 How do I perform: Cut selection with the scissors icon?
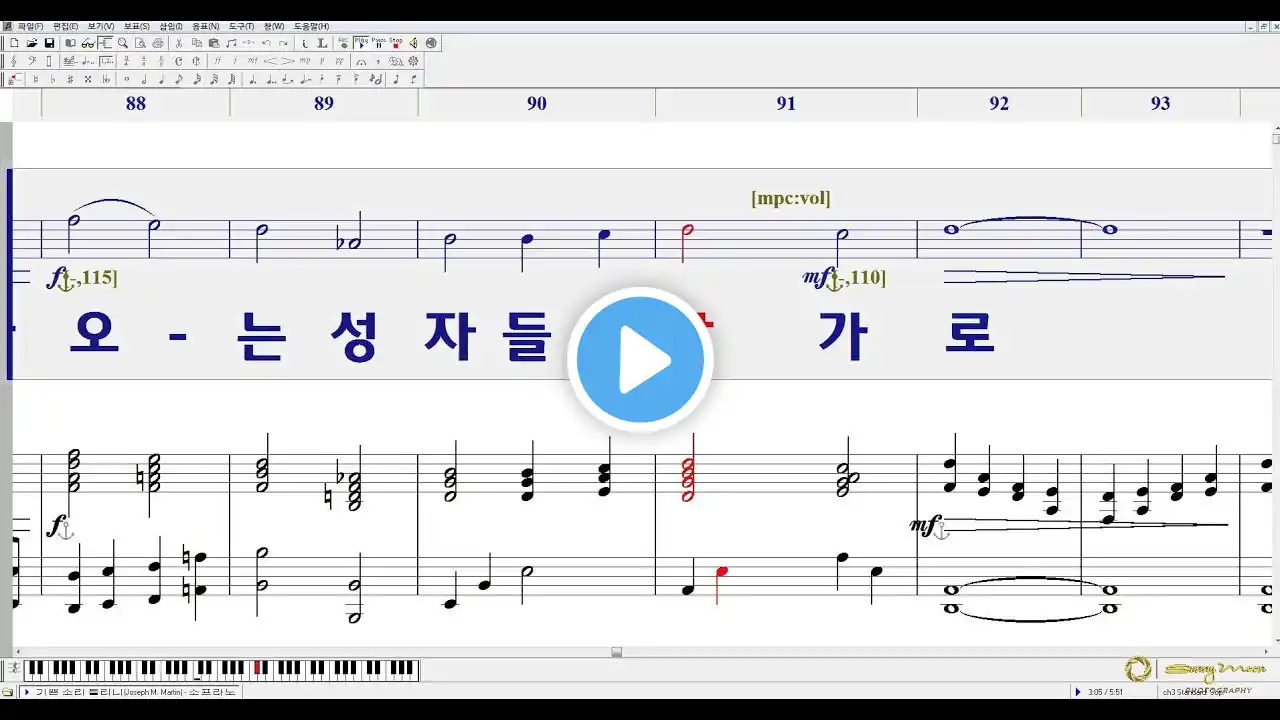coord(179,43)
